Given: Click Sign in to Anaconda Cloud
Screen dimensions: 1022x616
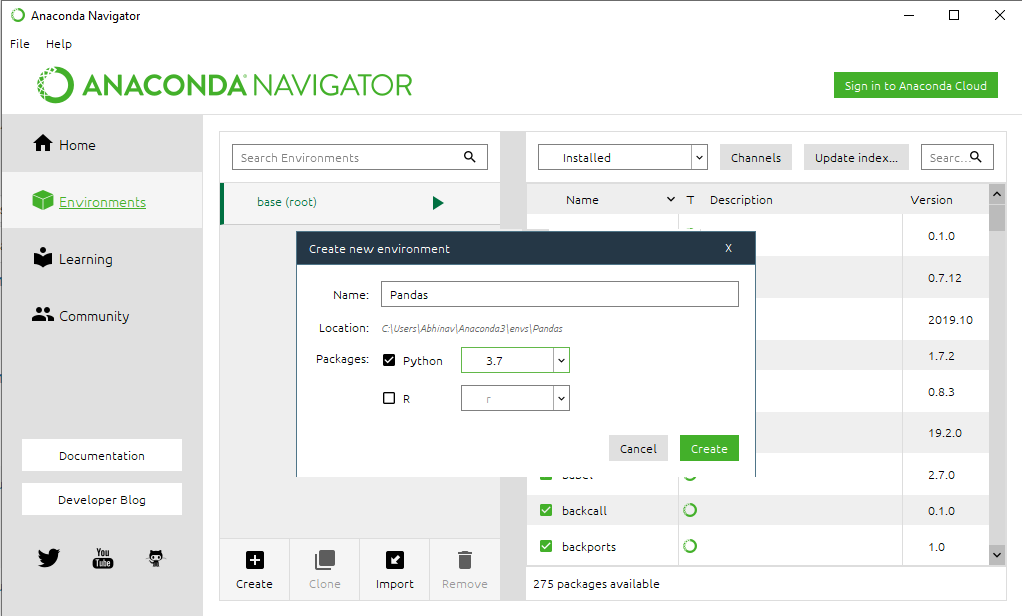Looking at the screenshot, I should (916, 85).
